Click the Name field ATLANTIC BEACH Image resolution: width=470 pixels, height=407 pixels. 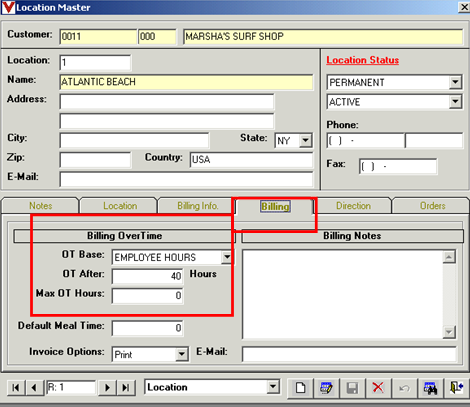tap(186, 82)
